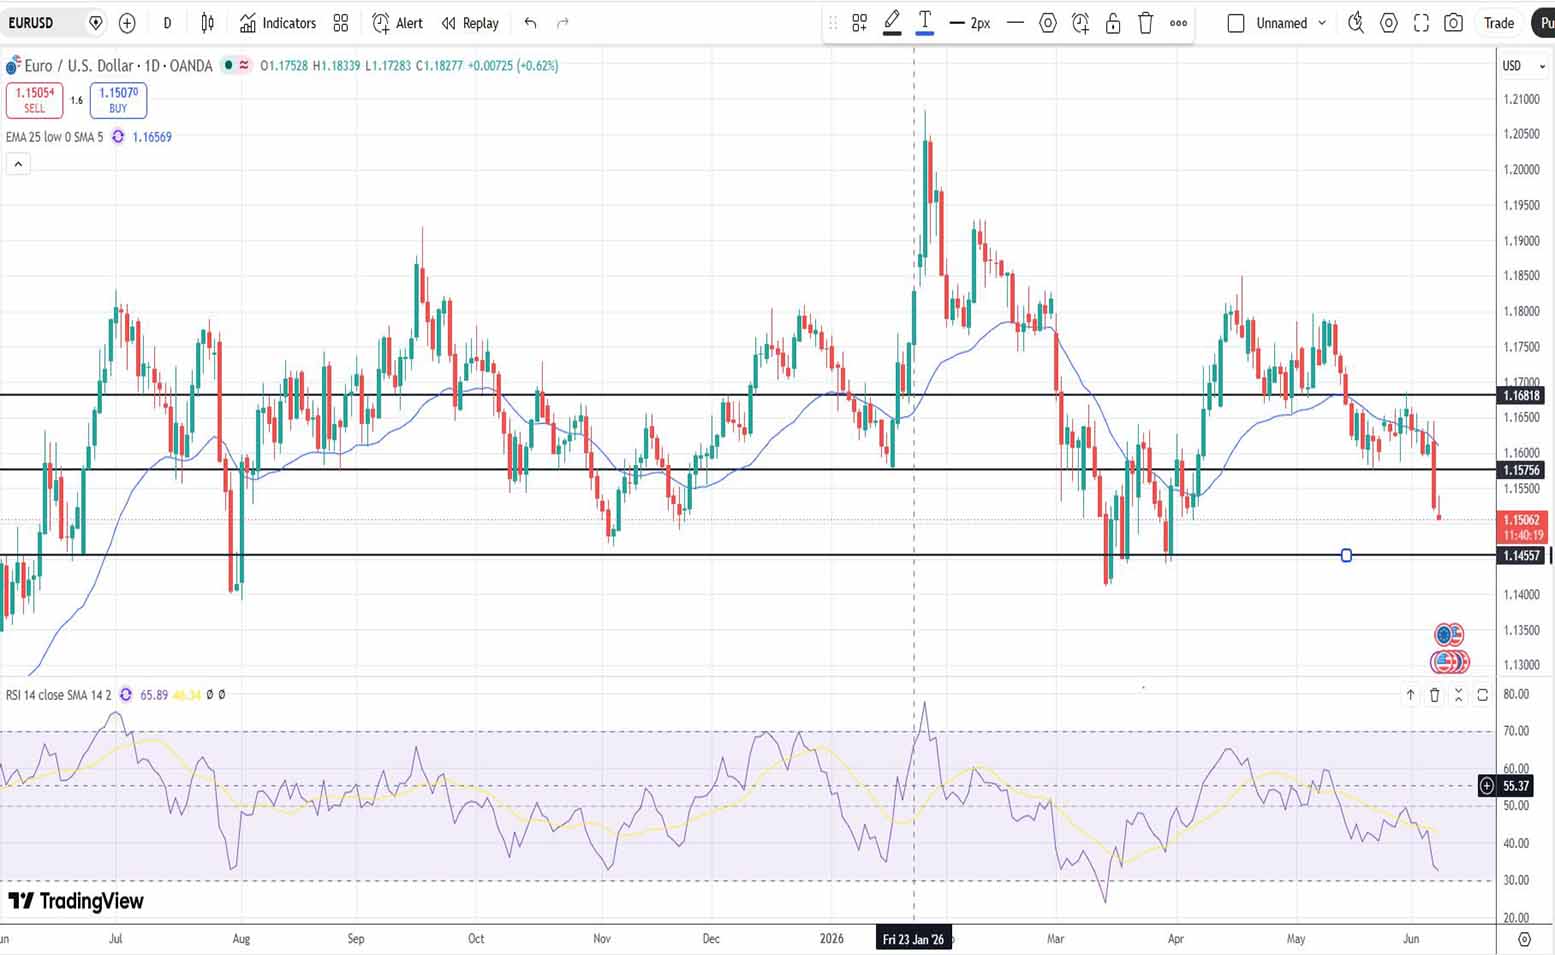Click the refresh icon next to the RSI legend
The image size is (1555, 955).
pyautogui.click(x=126, y=694)
